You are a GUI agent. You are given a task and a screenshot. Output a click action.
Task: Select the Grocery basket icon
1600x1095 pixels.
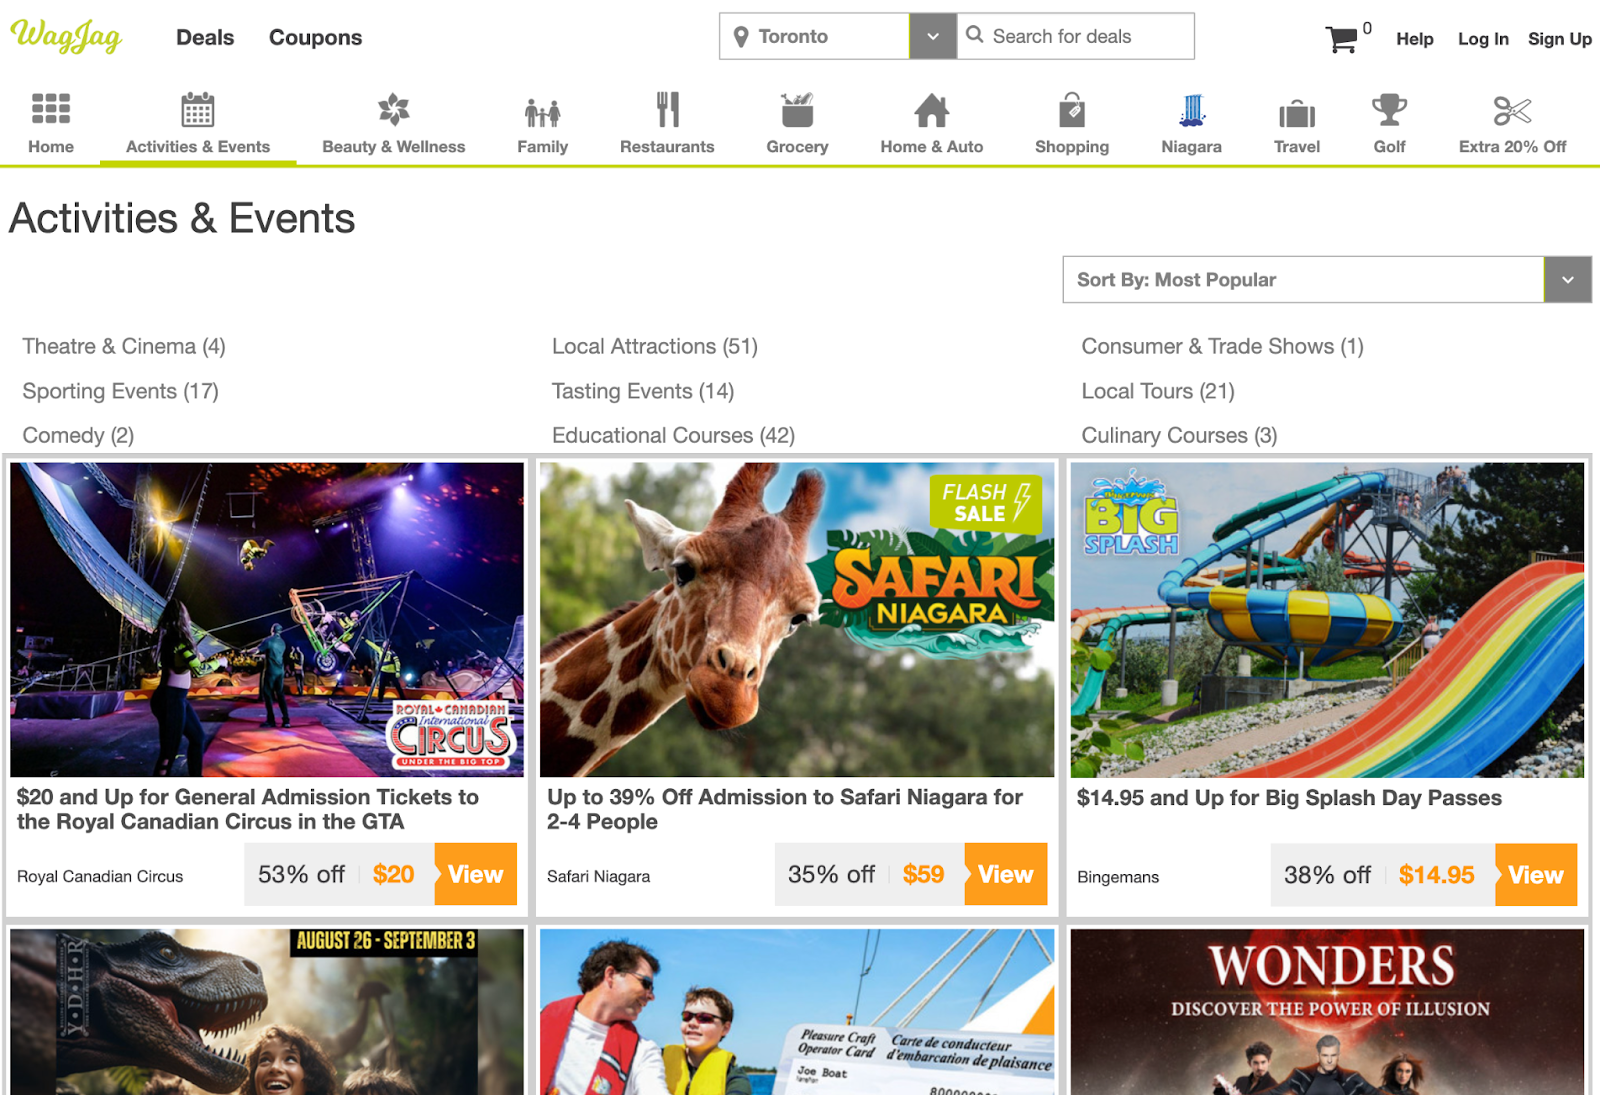click(x=797, y=109)
